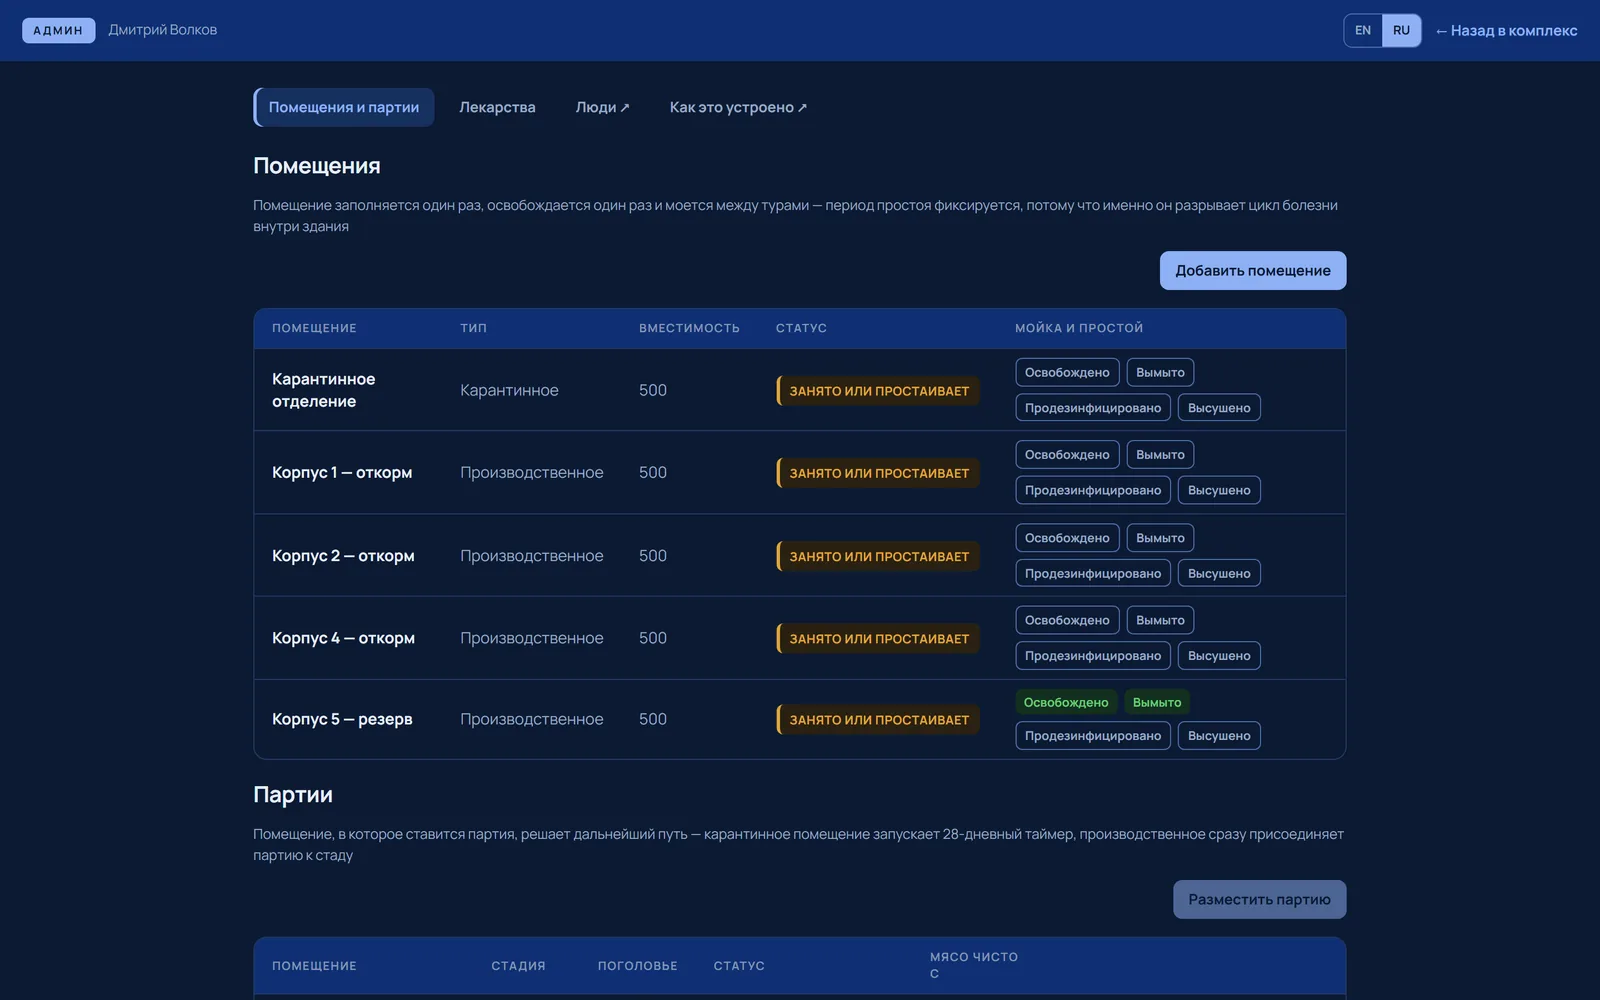Click the Добавить помещение button
The width and height of the screenshot is (1600, 1000).
tap(1253, 271)
